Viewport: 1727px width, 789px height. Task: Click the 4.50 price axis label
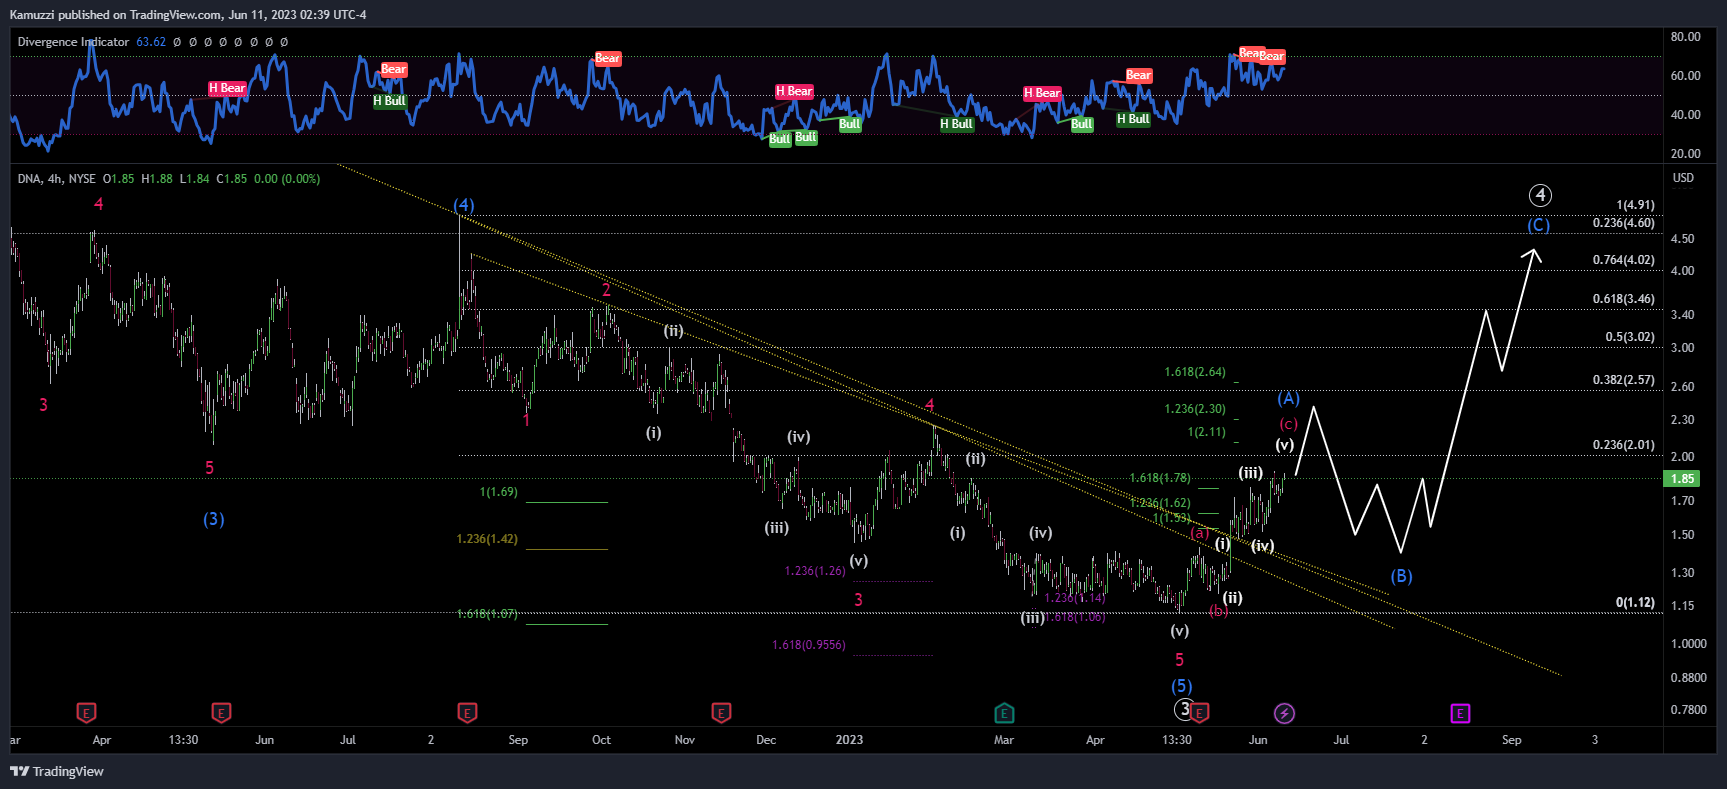click(1682, 239)
